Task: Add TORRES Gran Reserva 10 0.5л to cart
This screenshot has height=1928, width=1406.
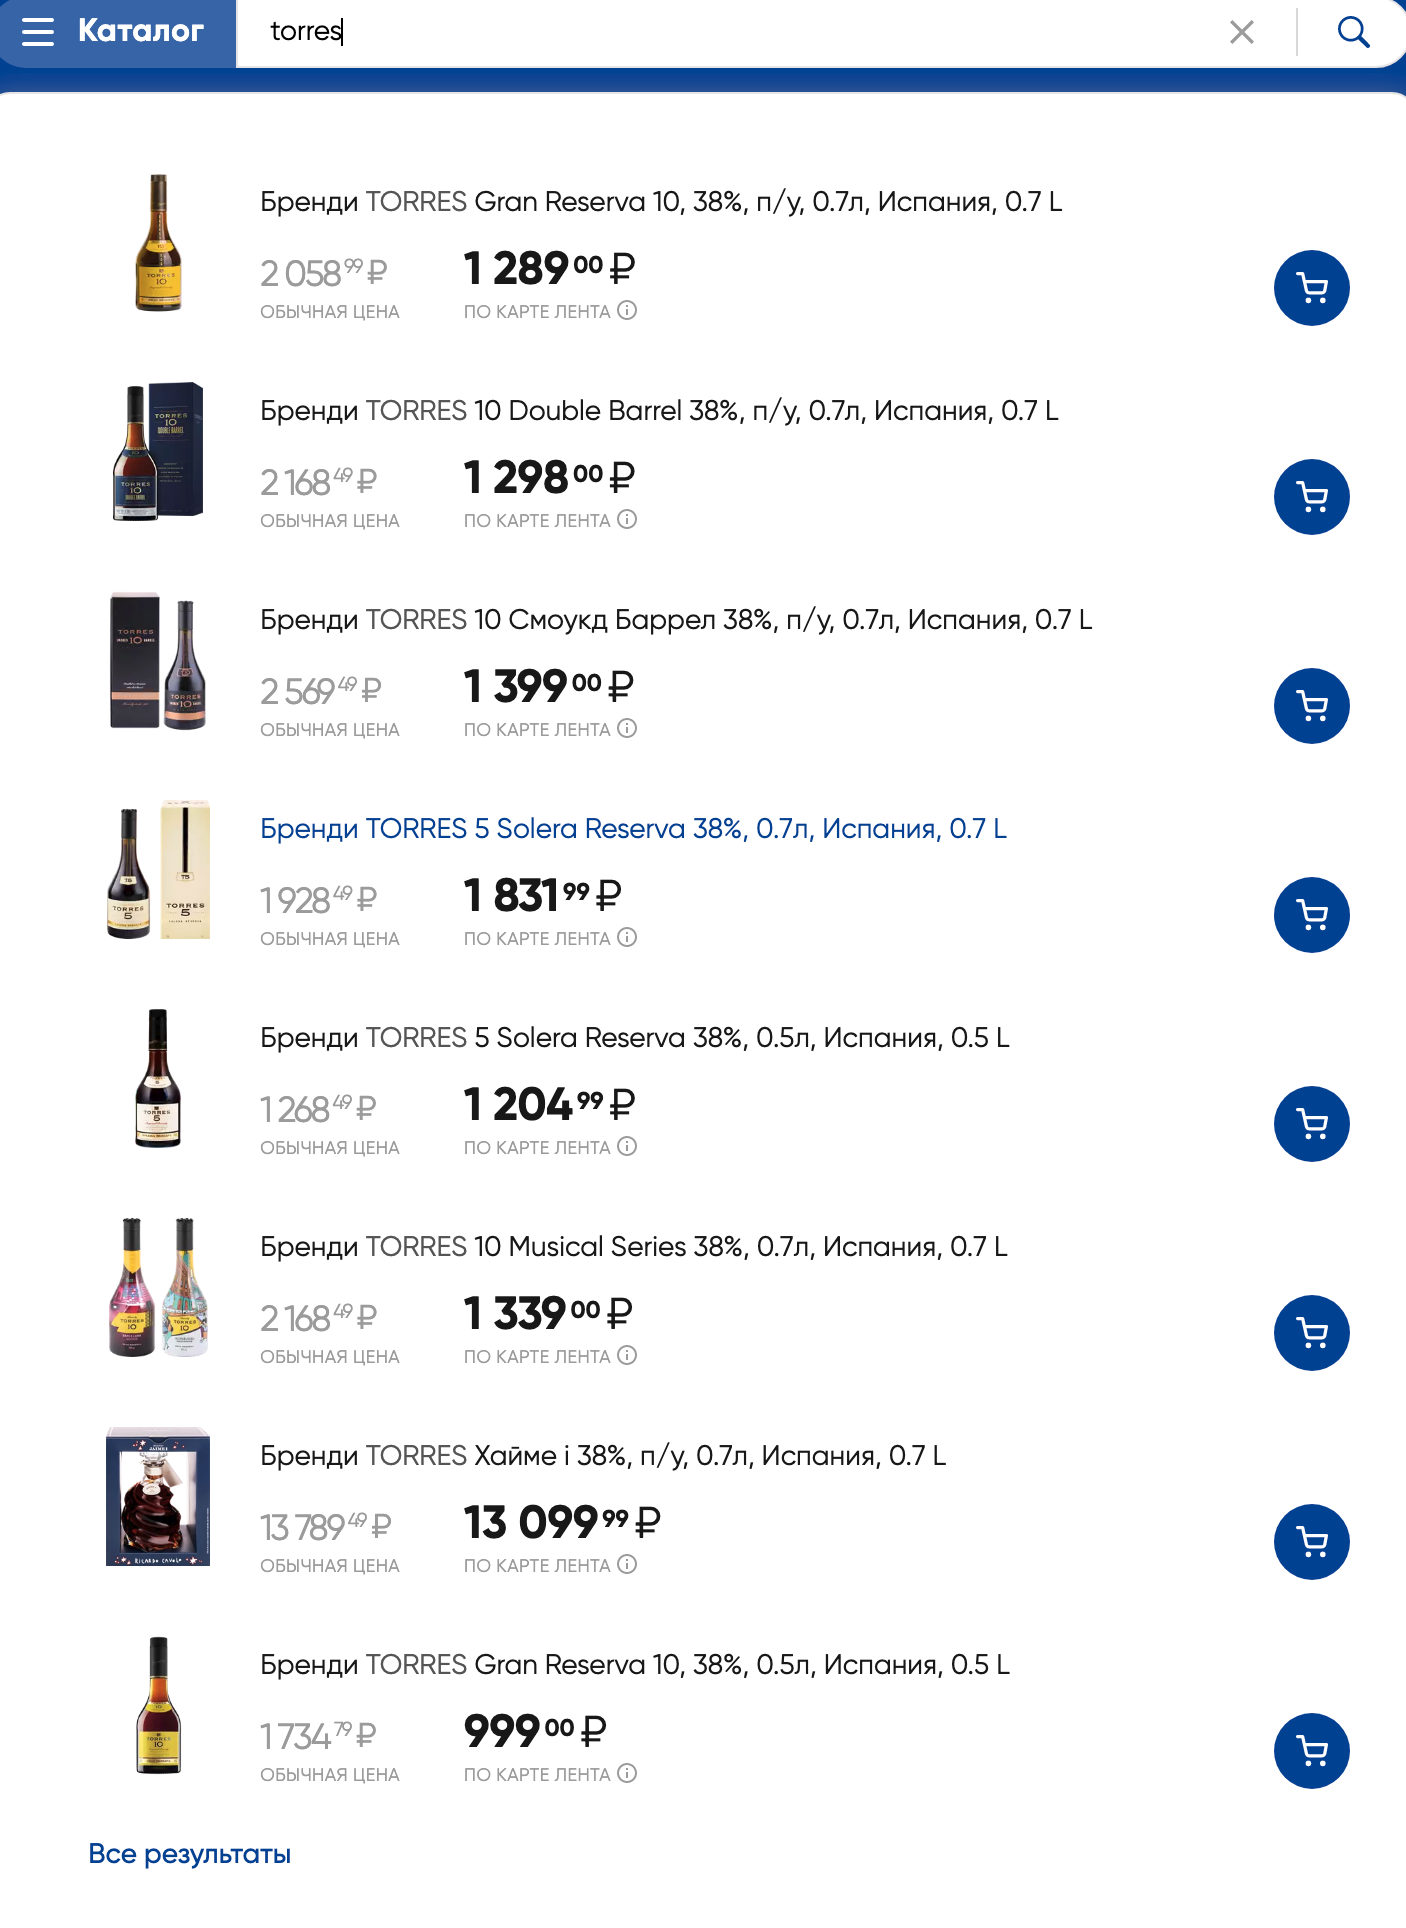Action: [x=1311, y=1751]
